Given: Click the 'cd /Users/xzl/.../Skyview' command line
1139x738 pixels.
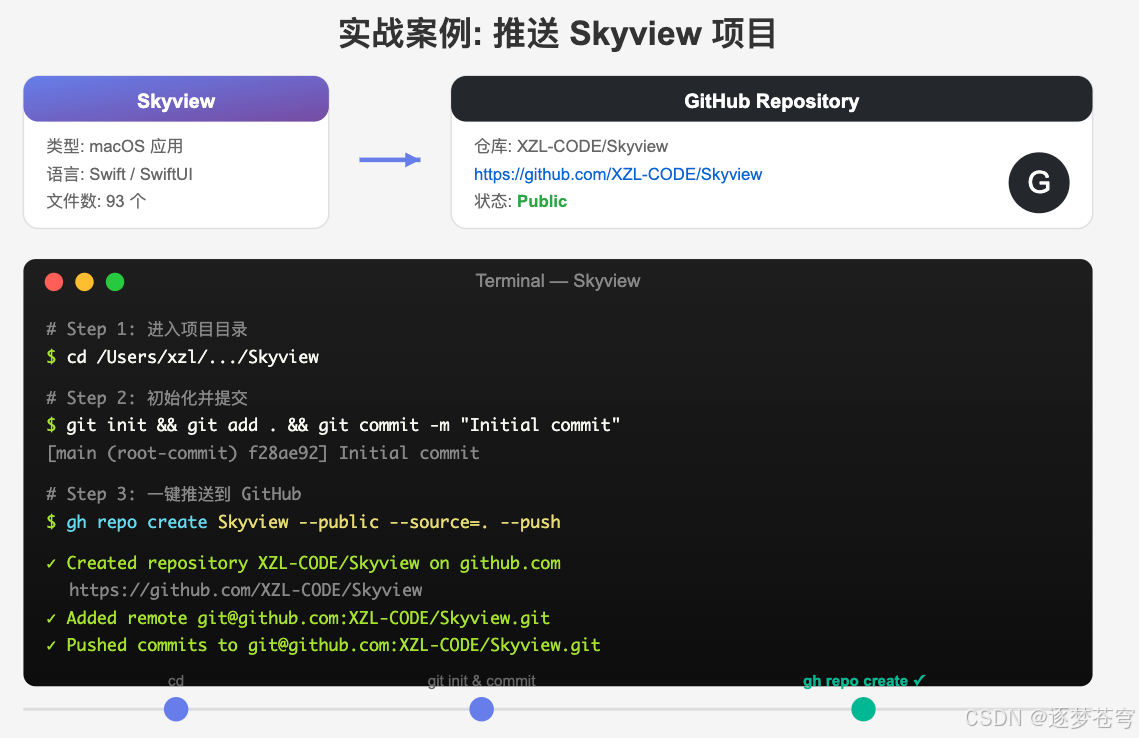Looking at the screenshot, I should point(183,357).
